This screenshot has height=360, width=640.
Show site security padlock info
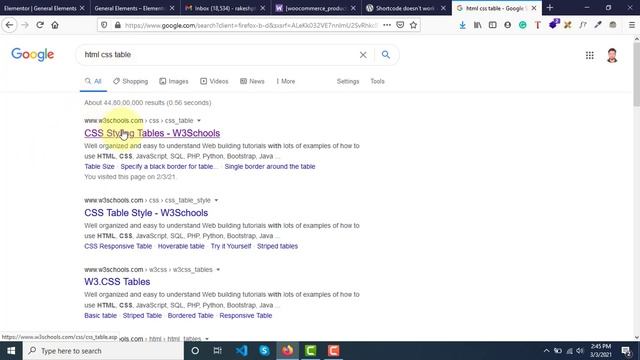[118, 25]
